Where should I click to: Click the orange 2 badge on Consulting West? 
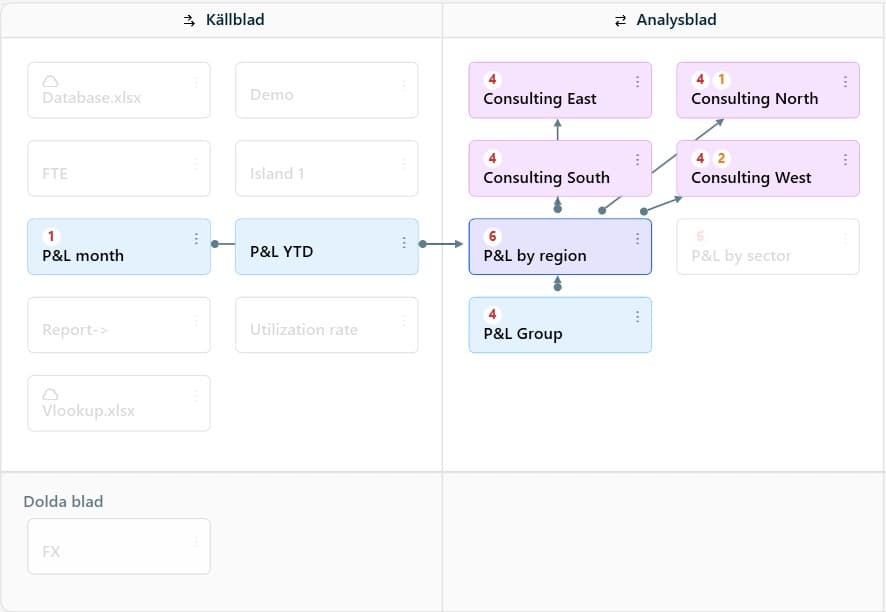click(722, 159)
